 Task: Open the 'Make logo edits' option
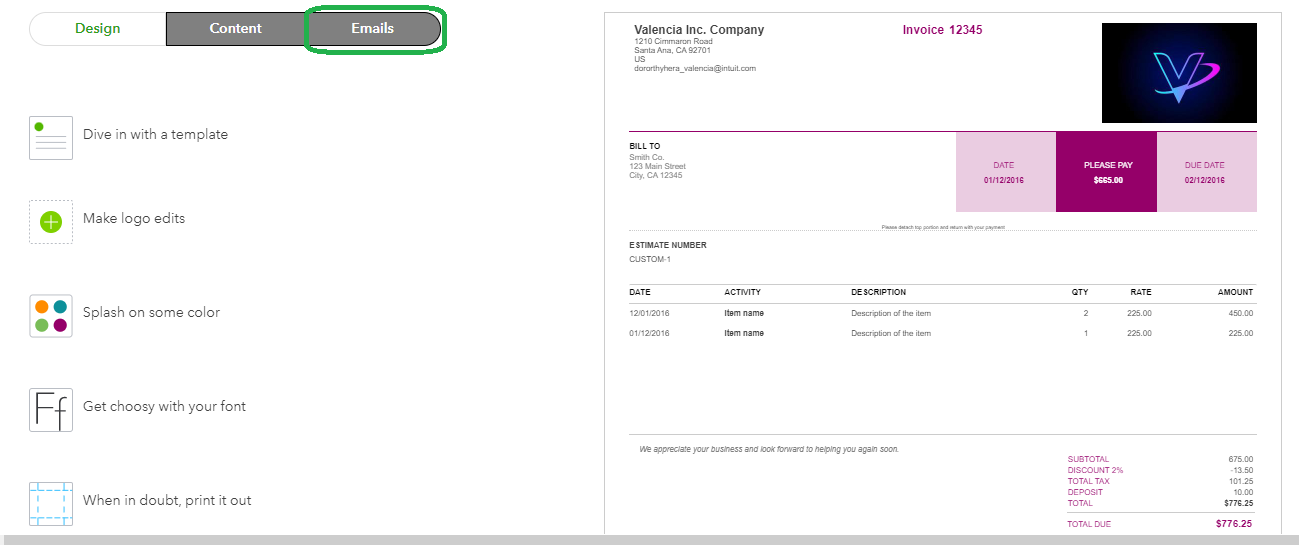(x=134, y=218)
